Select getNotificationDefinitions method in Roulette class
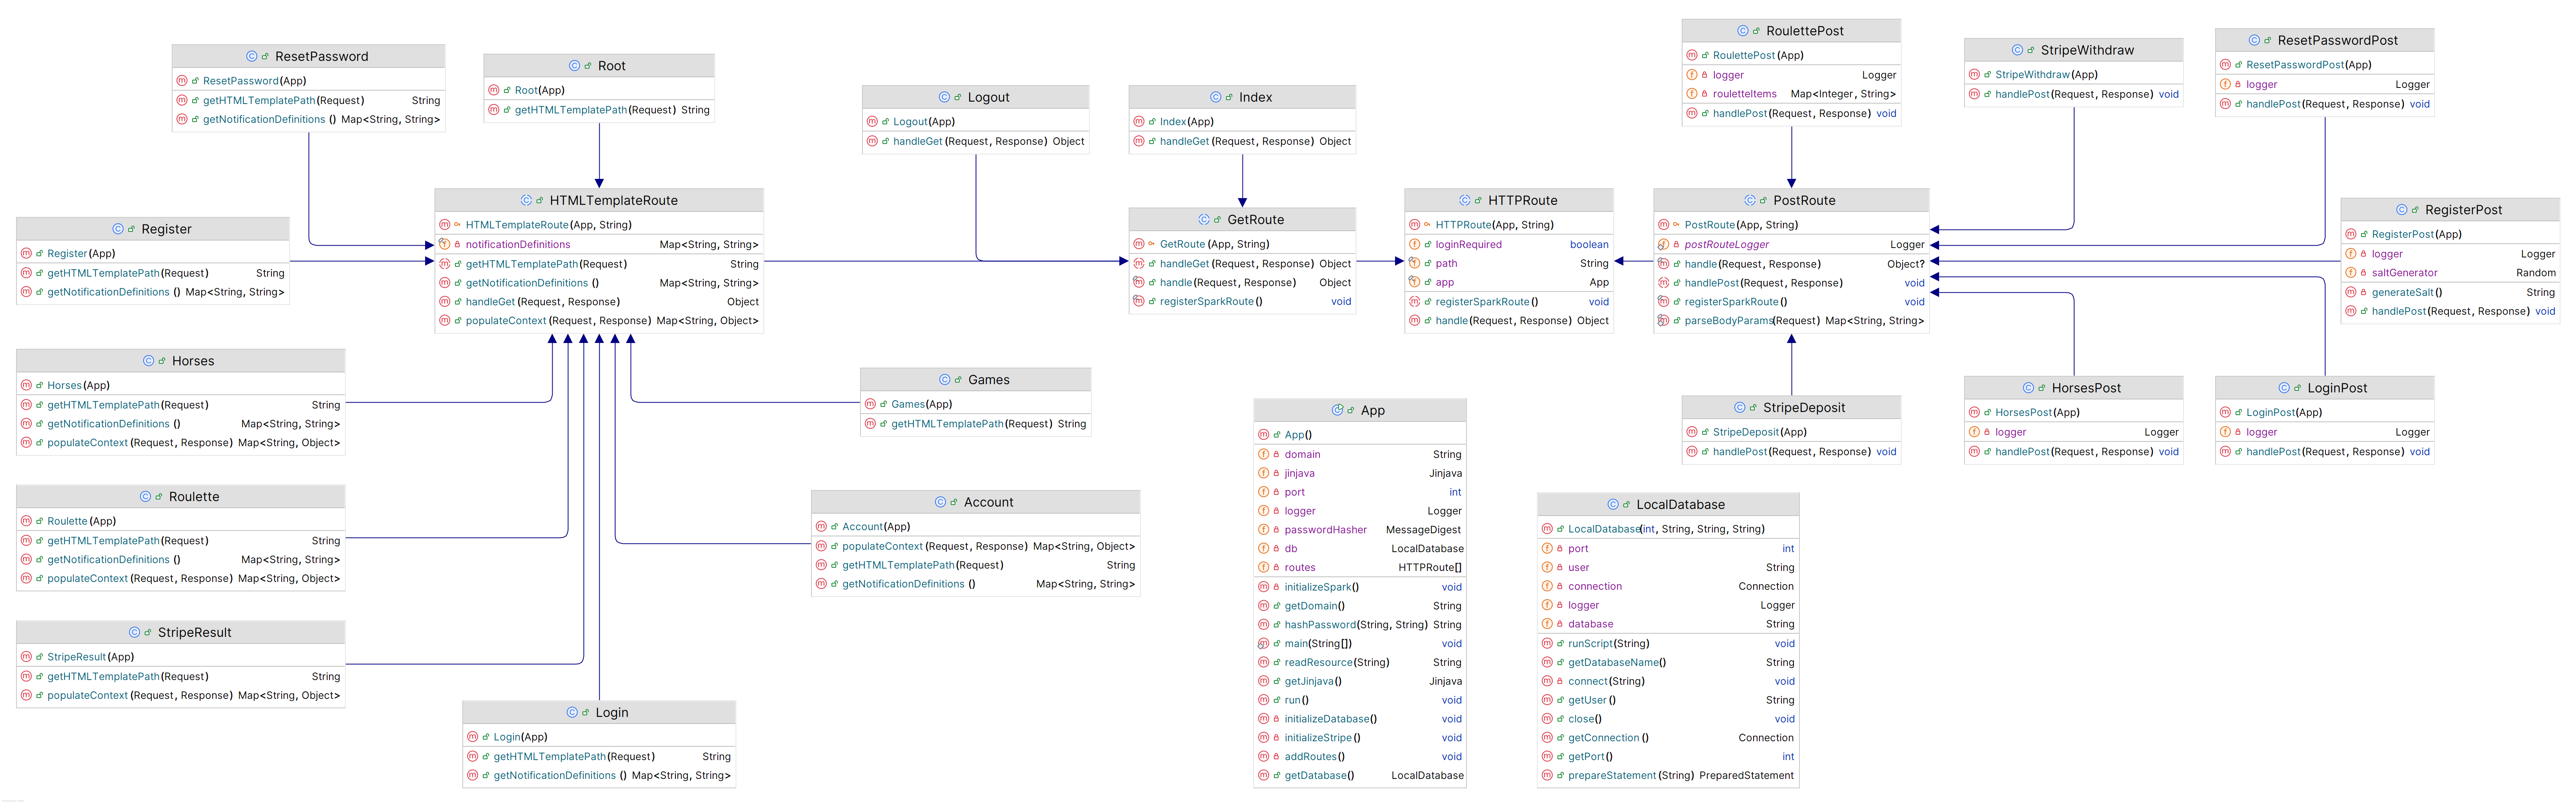 click(181, 560)
